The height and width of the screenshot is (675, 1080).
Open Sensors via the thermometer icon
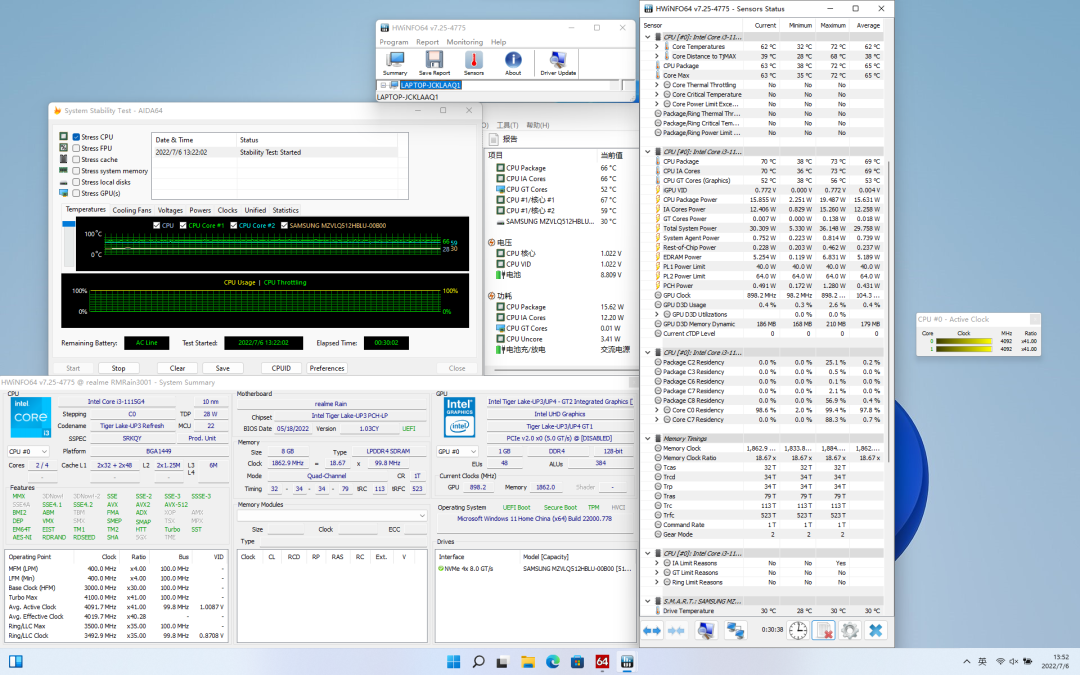(473, 61)
